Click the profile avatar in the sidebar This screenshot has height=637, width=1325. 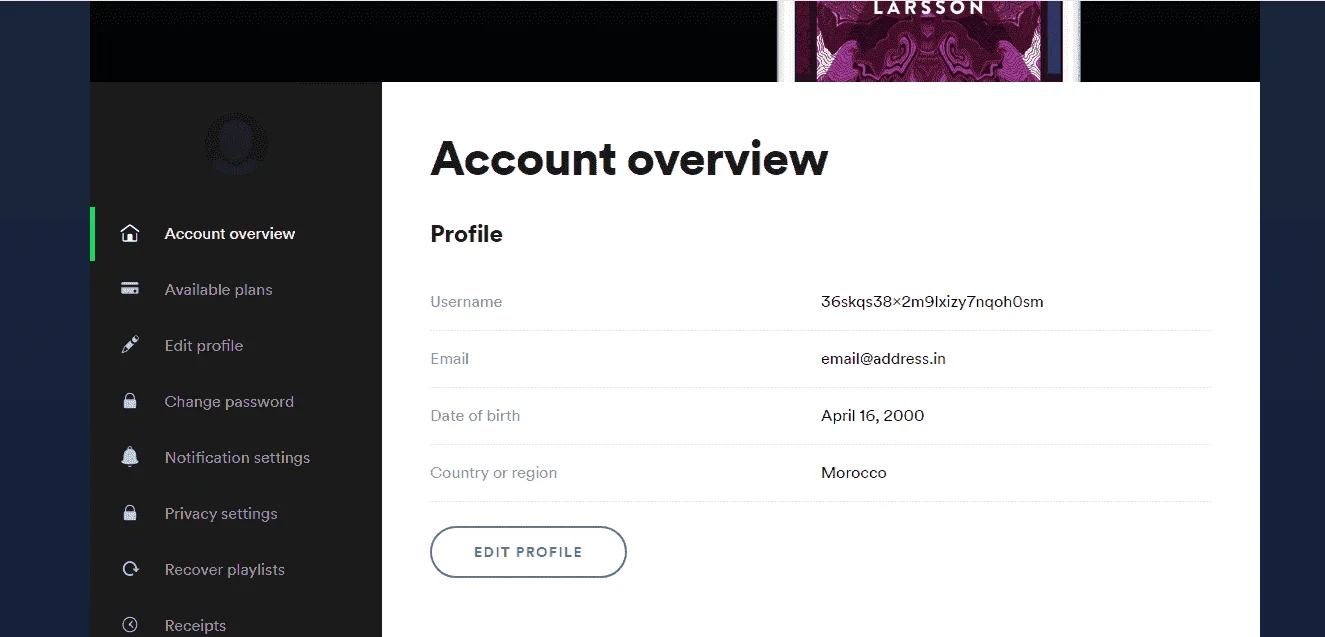(x=236, y=144)
